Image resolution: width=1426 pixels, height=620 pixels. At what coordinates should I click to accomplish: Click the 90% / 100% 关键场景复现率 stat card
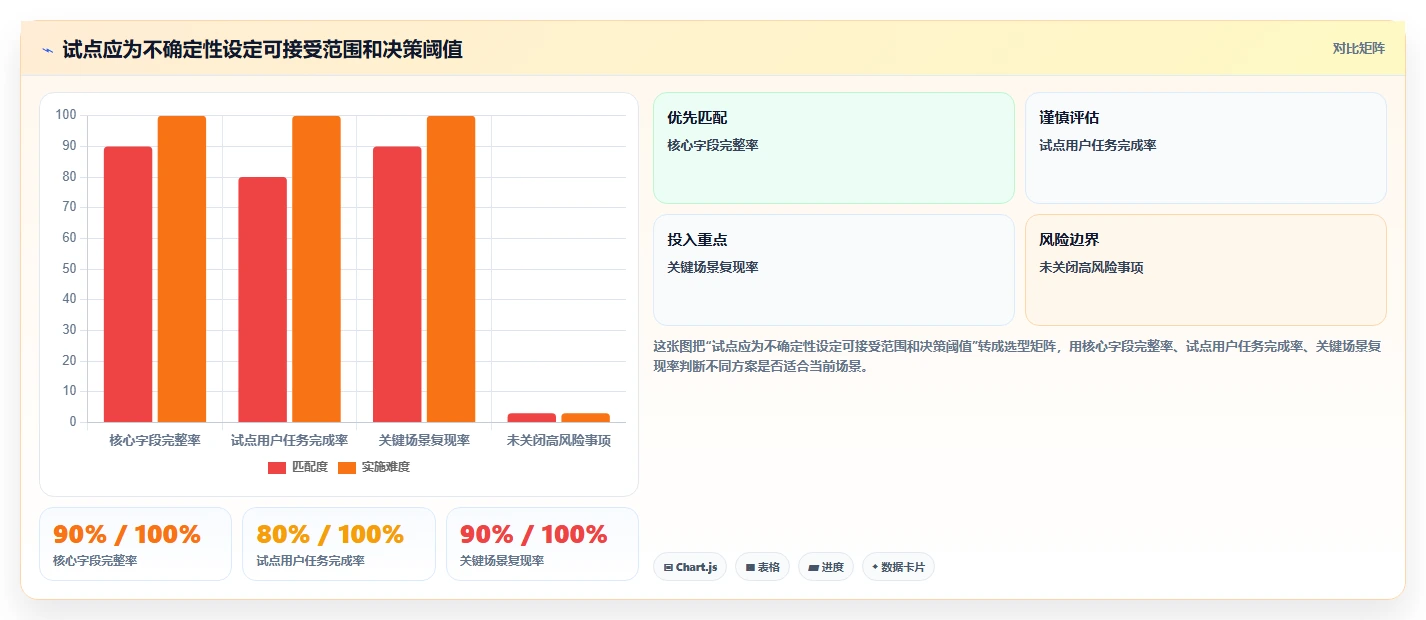click(x=542, y=544)
